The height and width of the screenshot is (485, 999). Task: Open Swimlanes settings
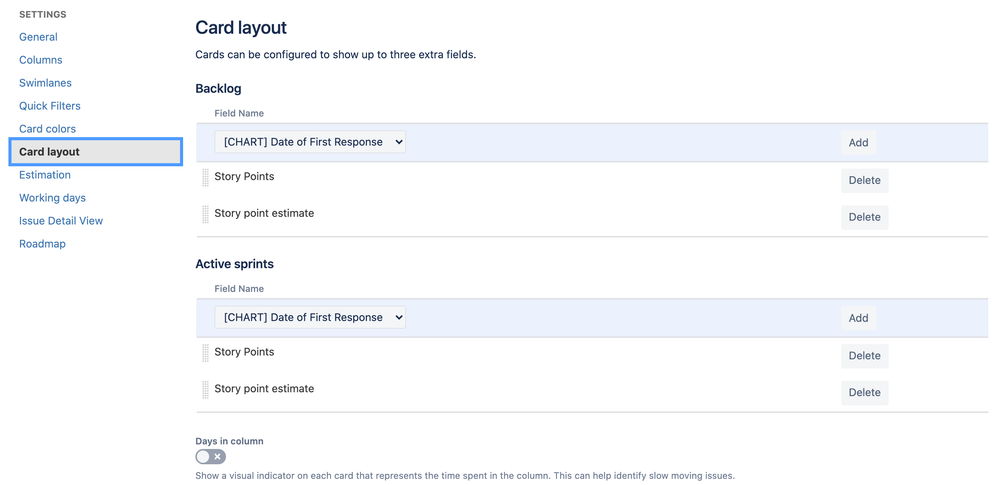point(45,83)
